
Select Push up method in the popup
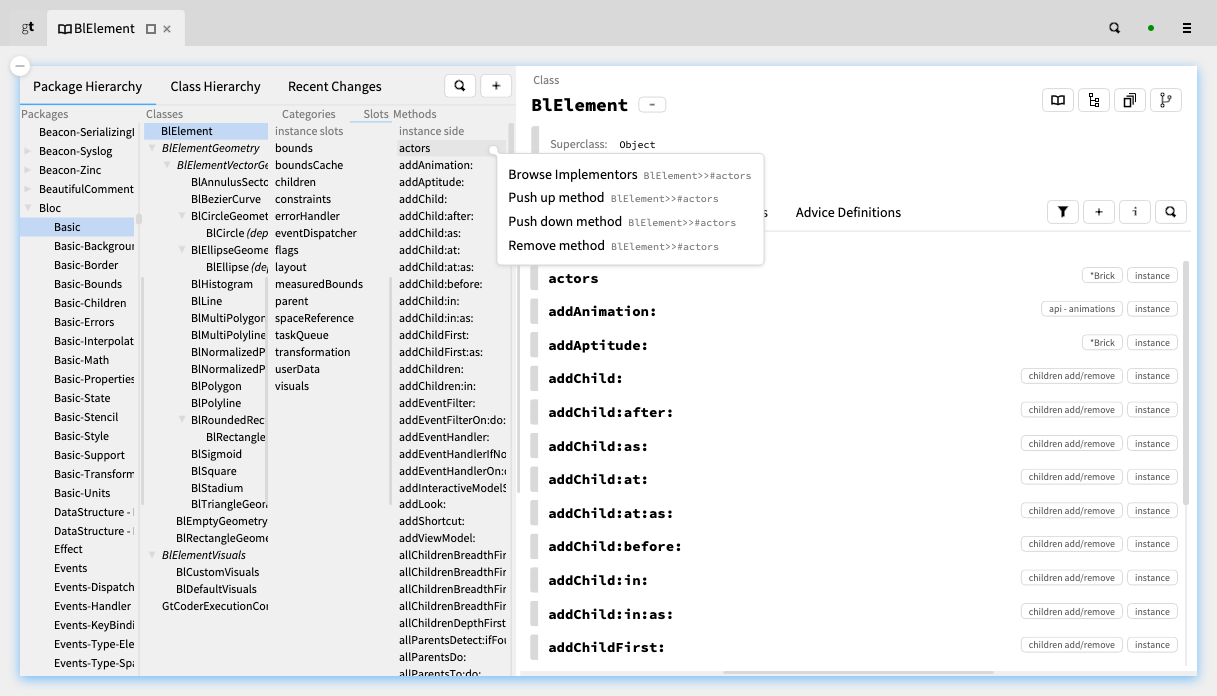coord(555,198)
